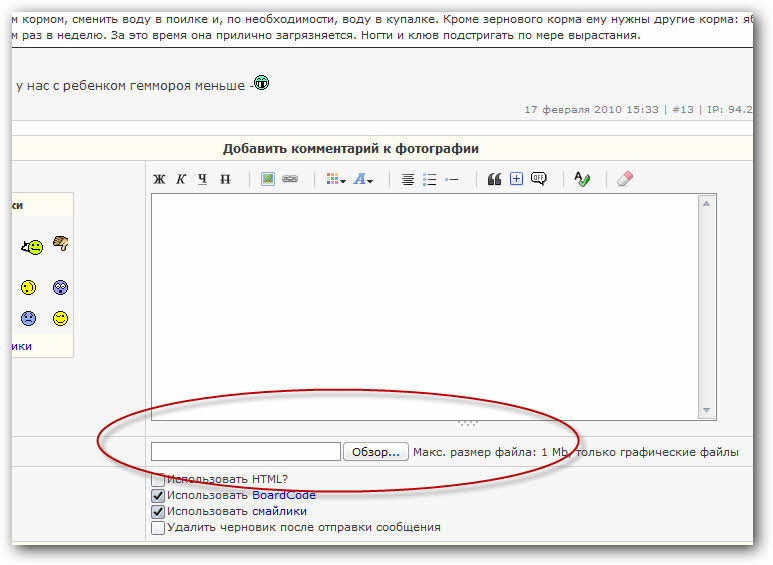Open the font style "A" dropdown
This screenshot has width=773, height=565.
pos(363,179)
